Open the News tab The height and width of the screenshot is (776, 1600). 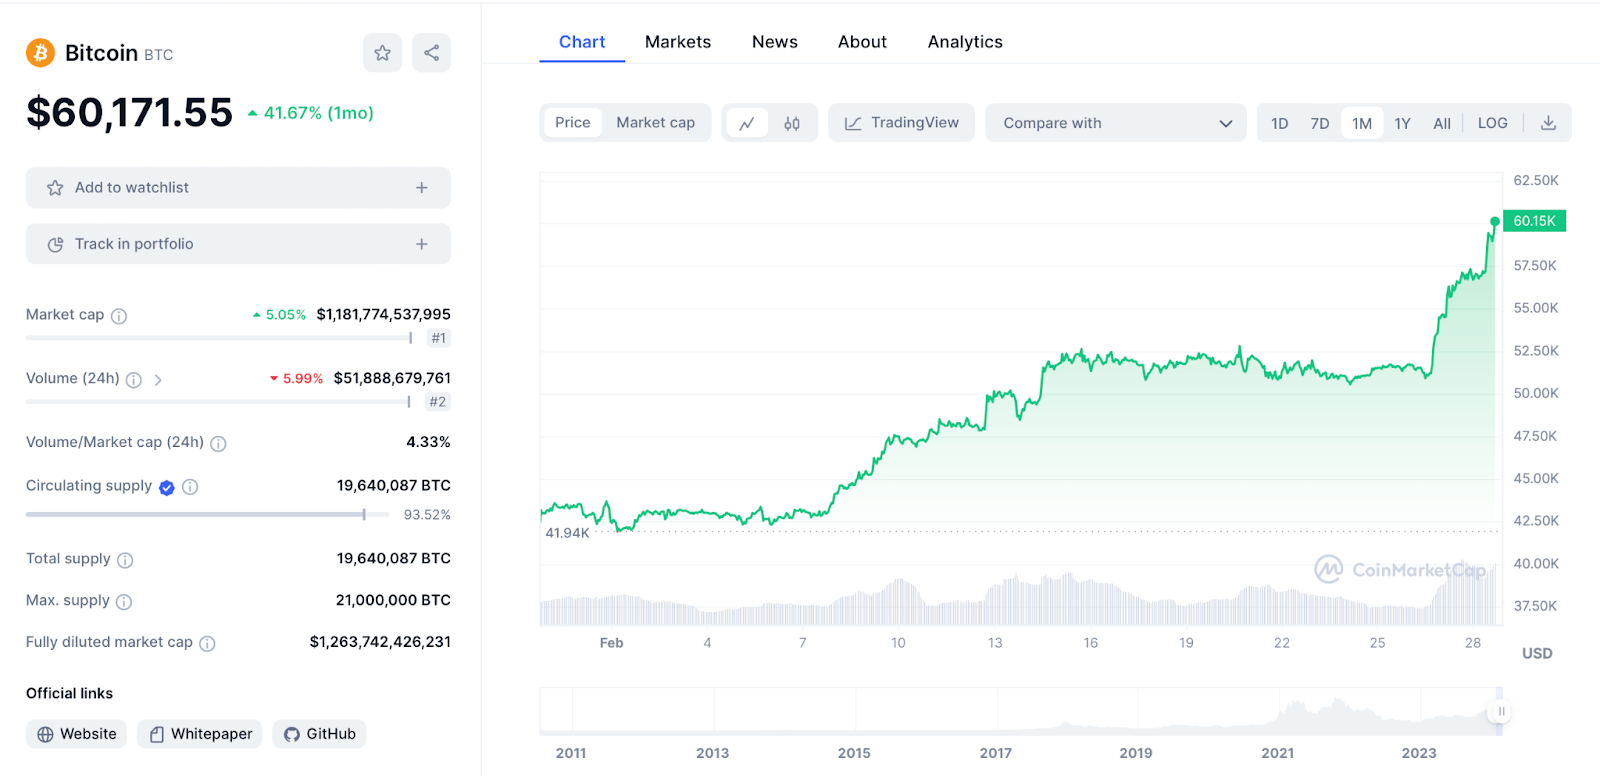(775, 42)
